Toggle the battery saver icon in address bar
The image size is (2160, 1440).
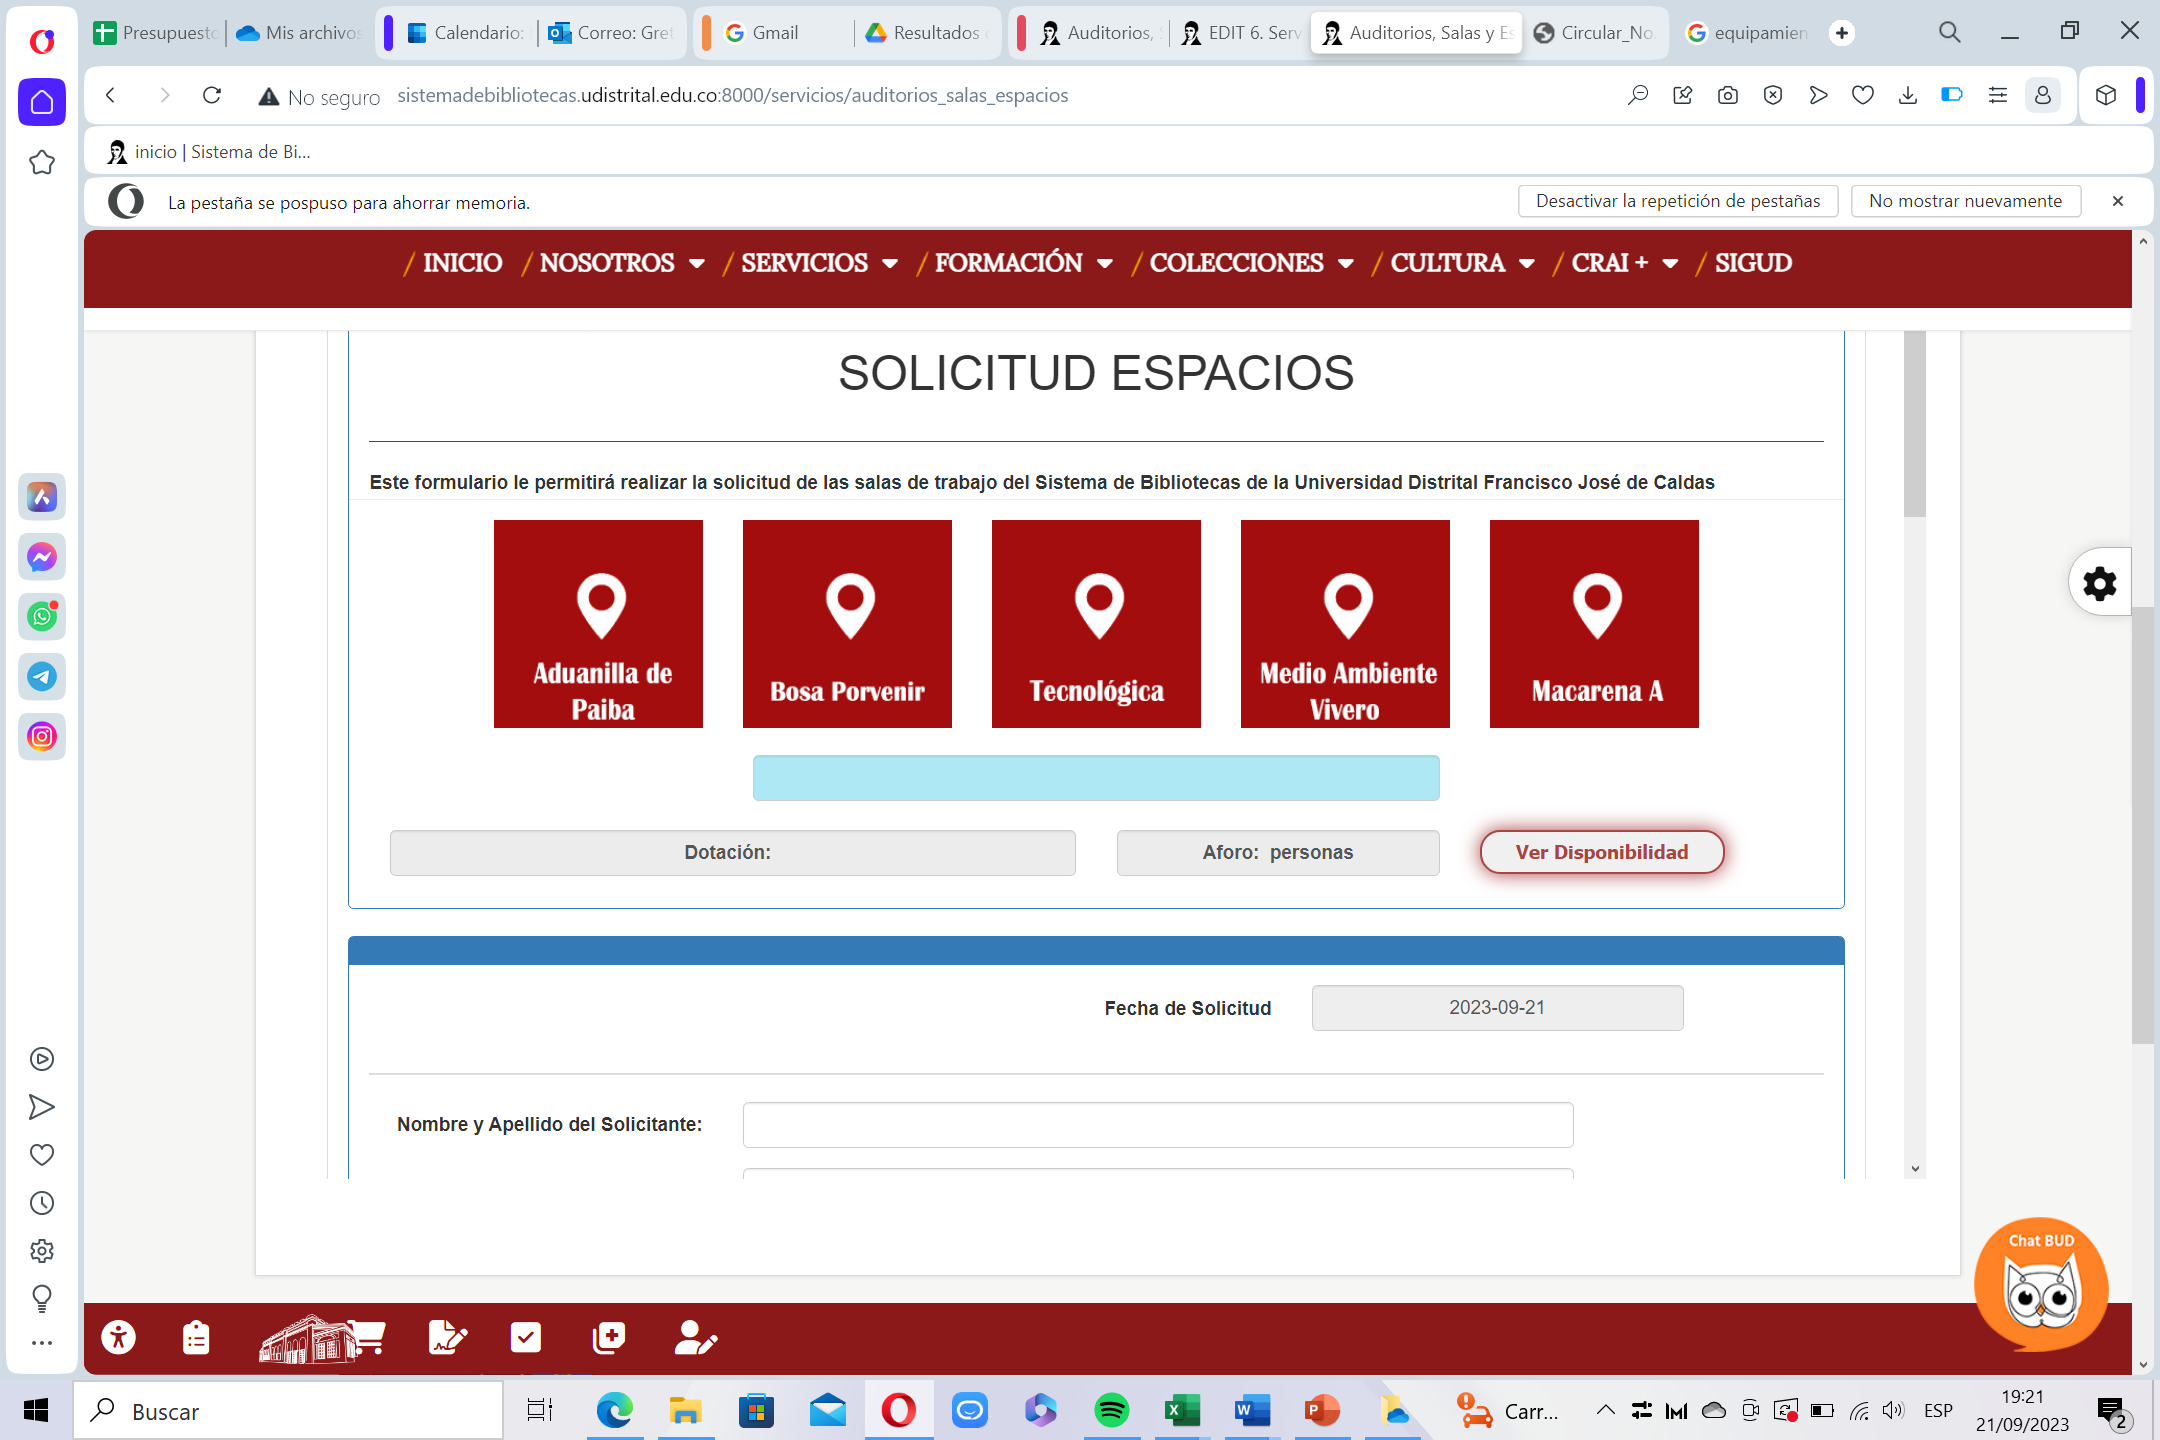[x=1951, y=95]
